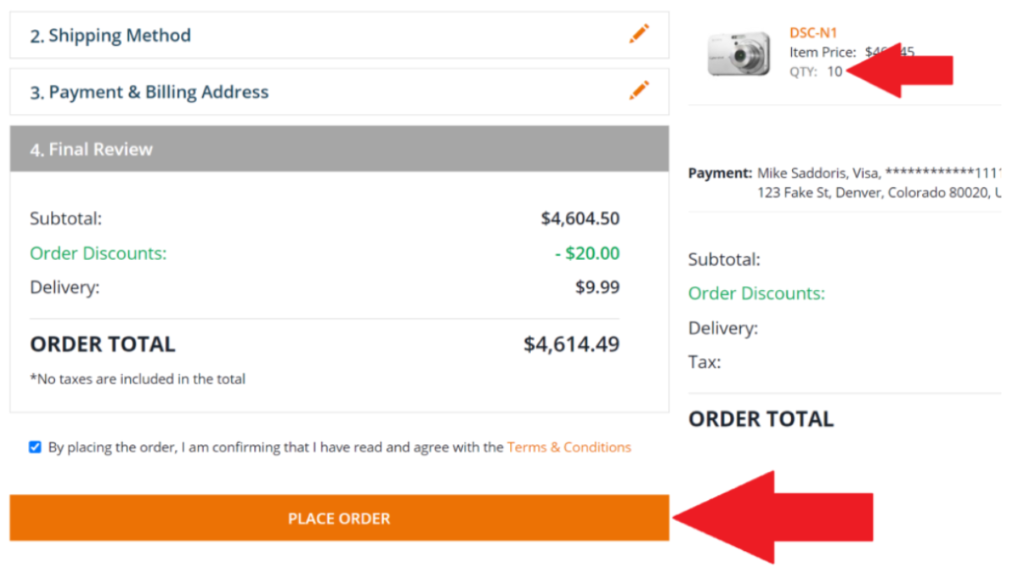Screen dimensions: 1024x572
Task: Click the Shipping Method edit pencil icon
Action: click(x=639, y=33)
